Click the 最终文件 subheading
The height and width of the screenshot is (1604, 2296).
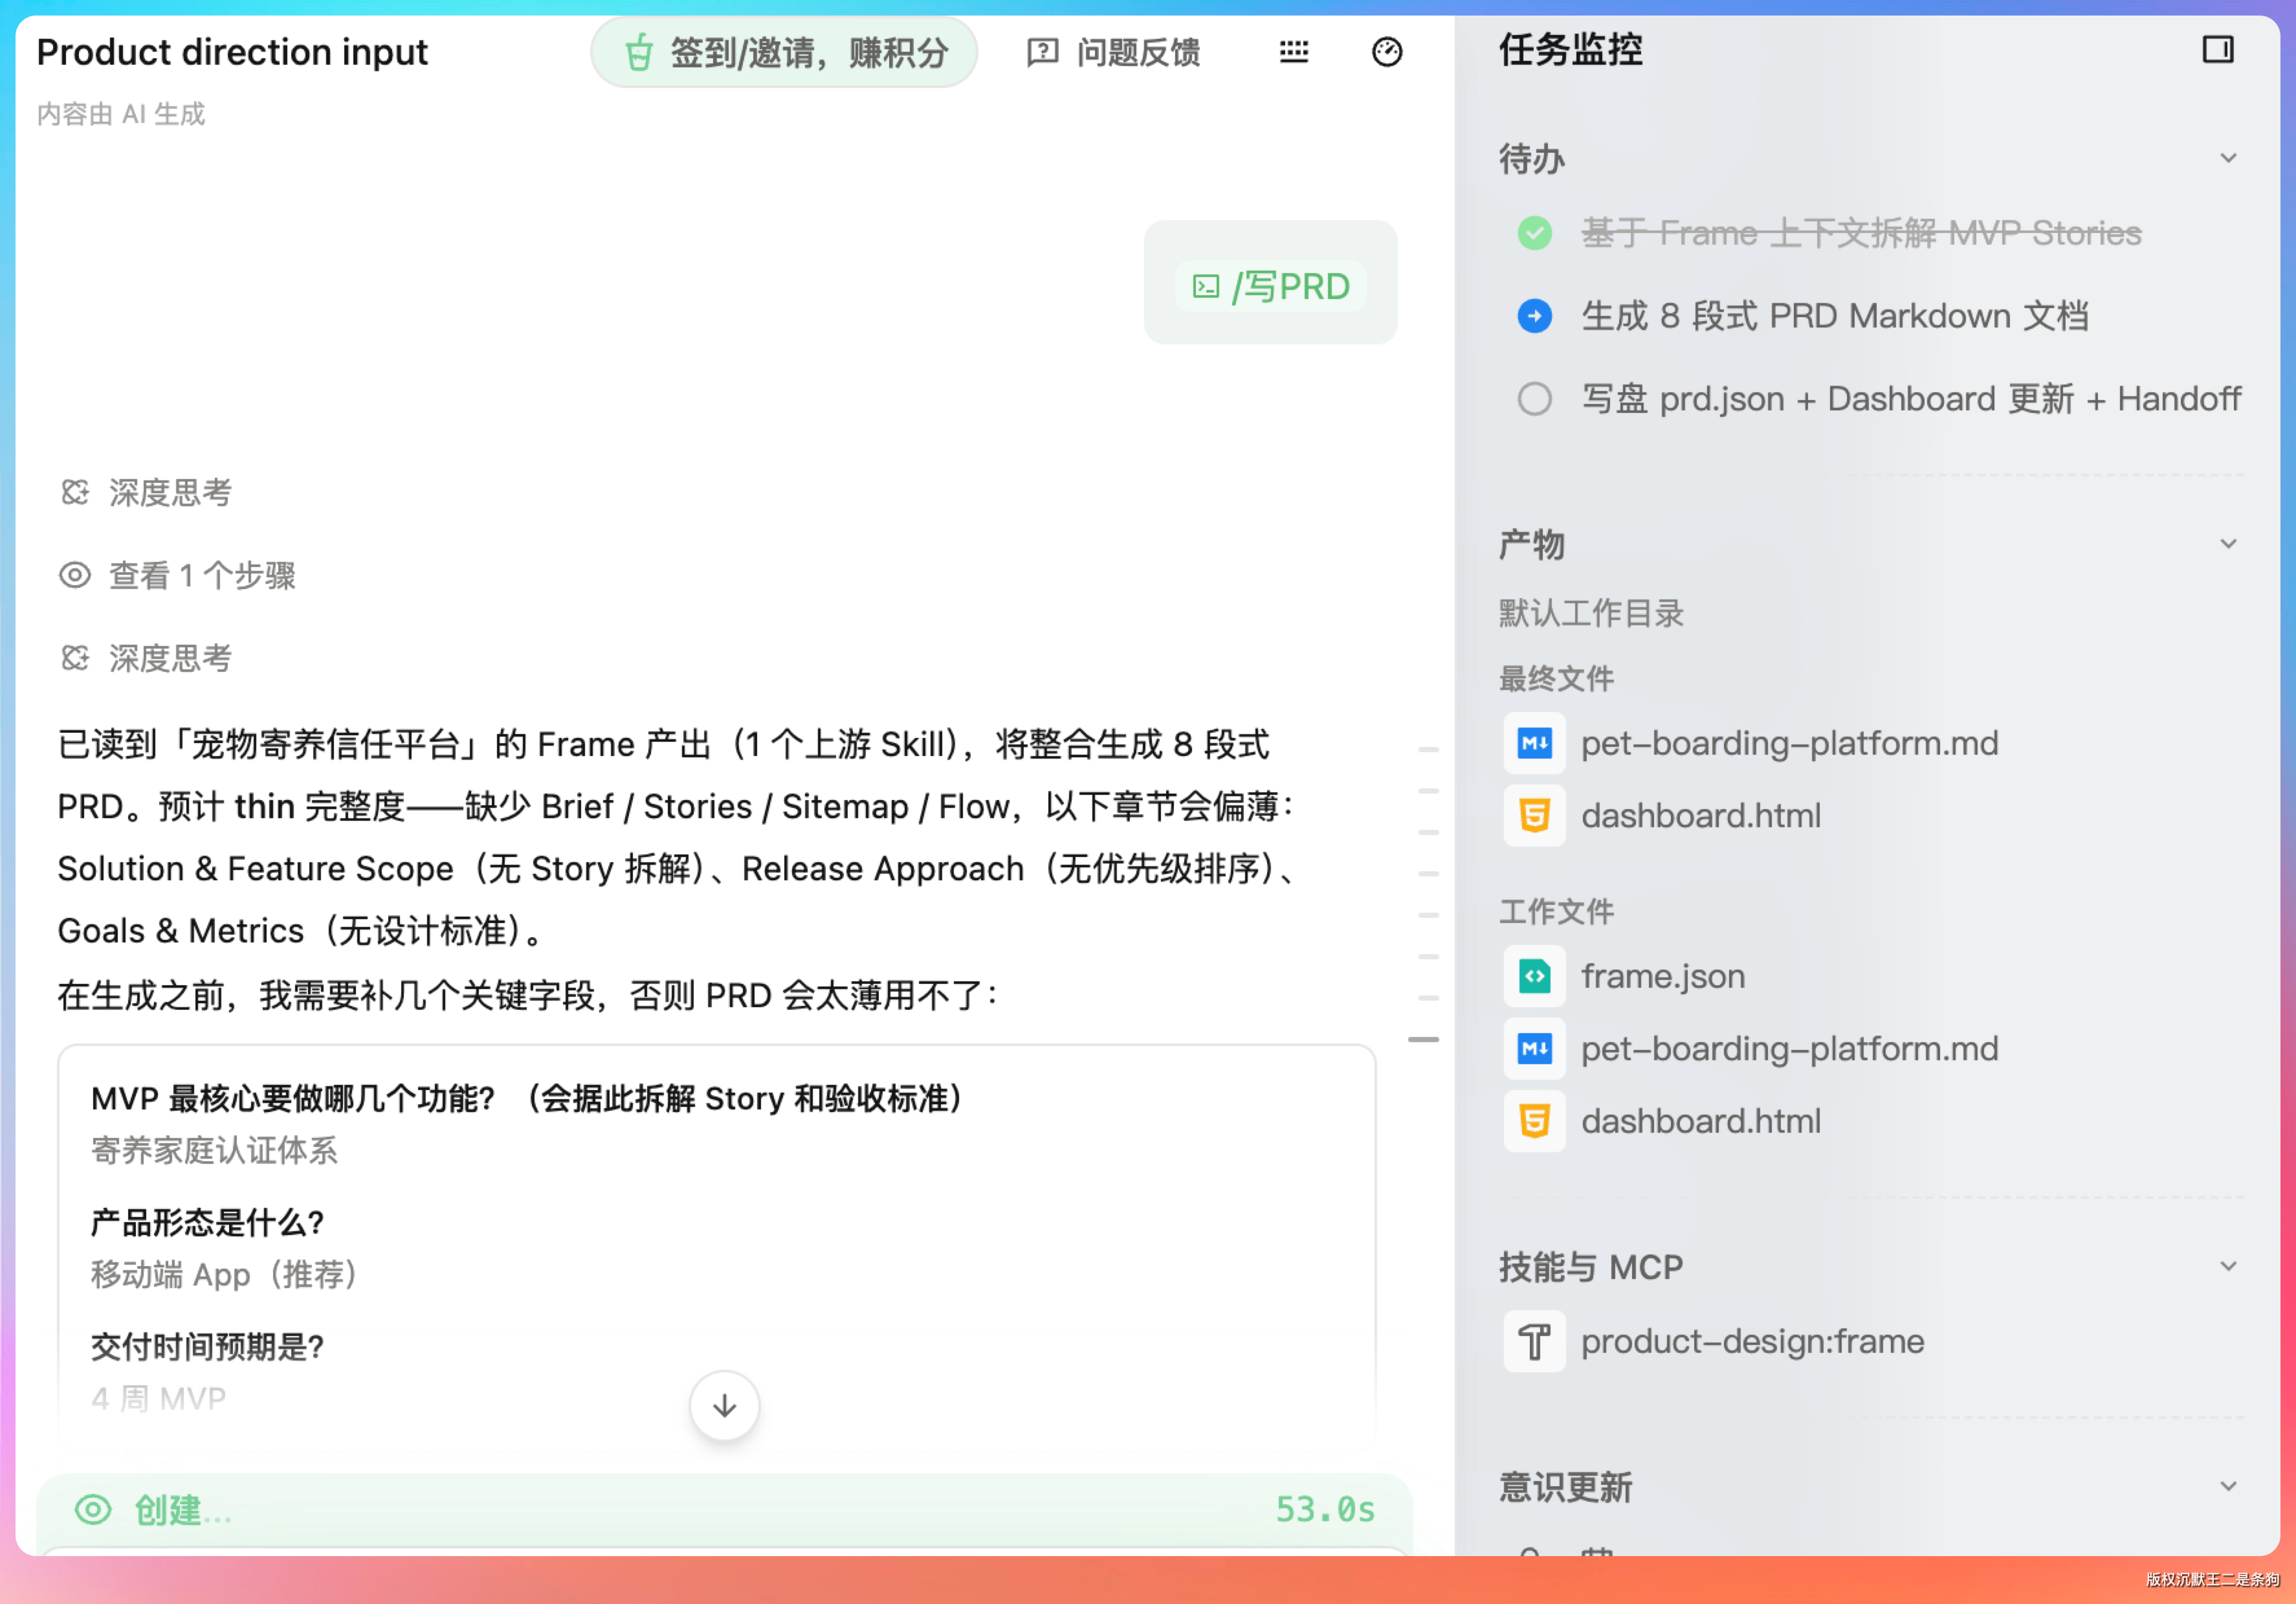(x=1556, y=679)
